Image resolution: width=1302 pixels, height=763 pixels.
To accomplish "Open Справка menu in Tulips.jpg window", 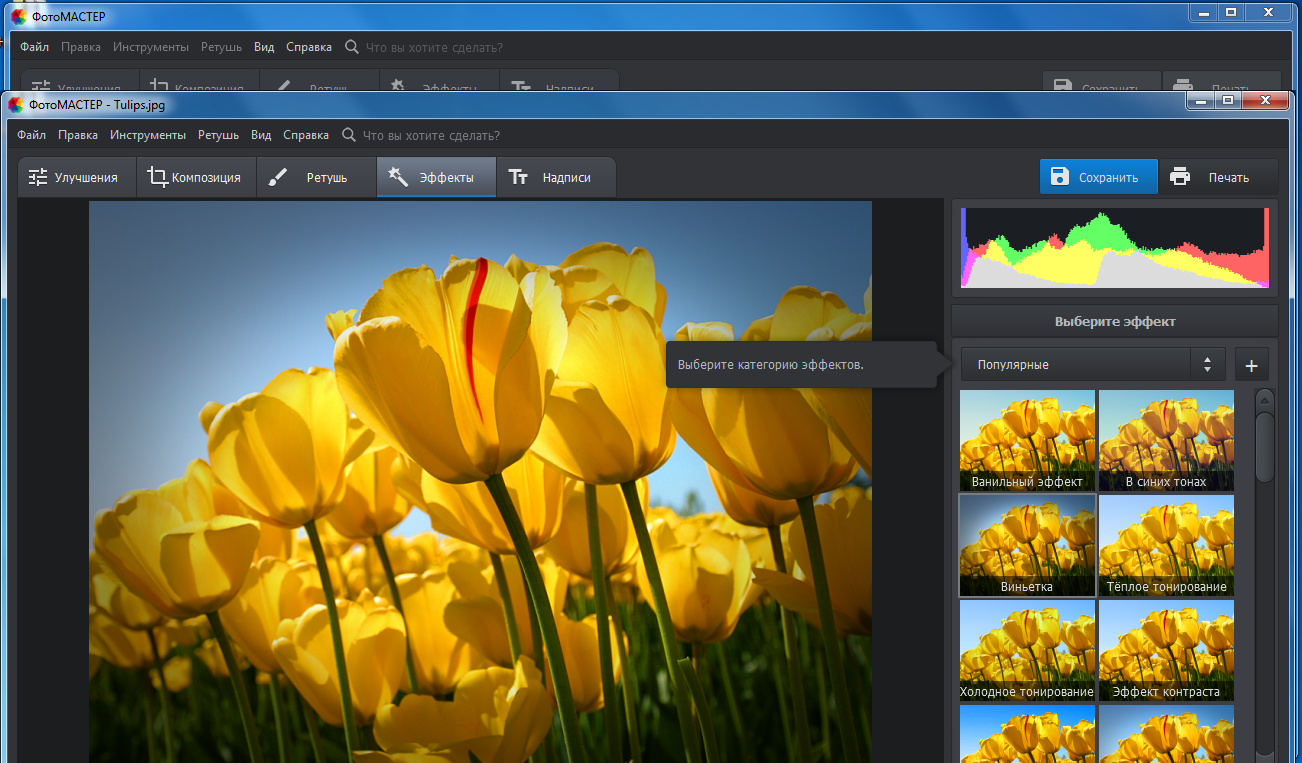I will pyautogui.click(x=306, y=135).
